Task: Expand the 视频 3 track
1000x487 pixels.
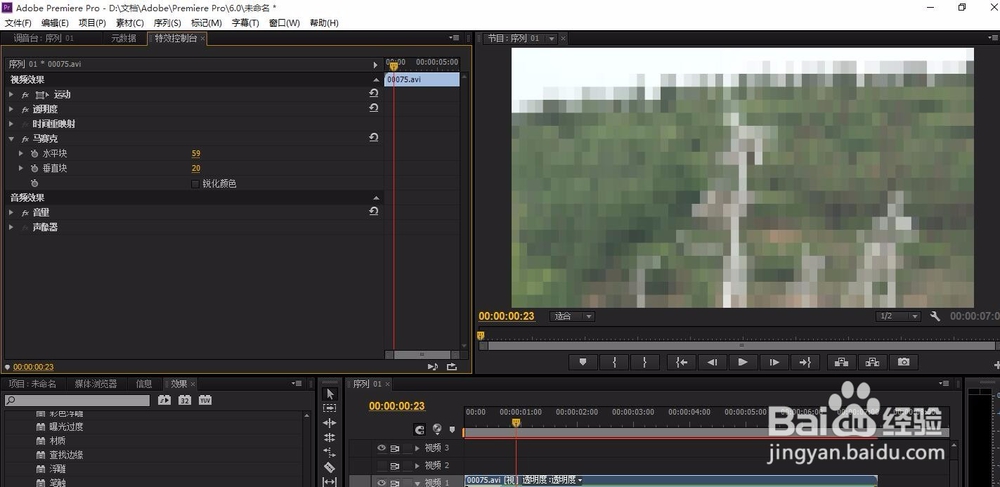Action: 418,448
